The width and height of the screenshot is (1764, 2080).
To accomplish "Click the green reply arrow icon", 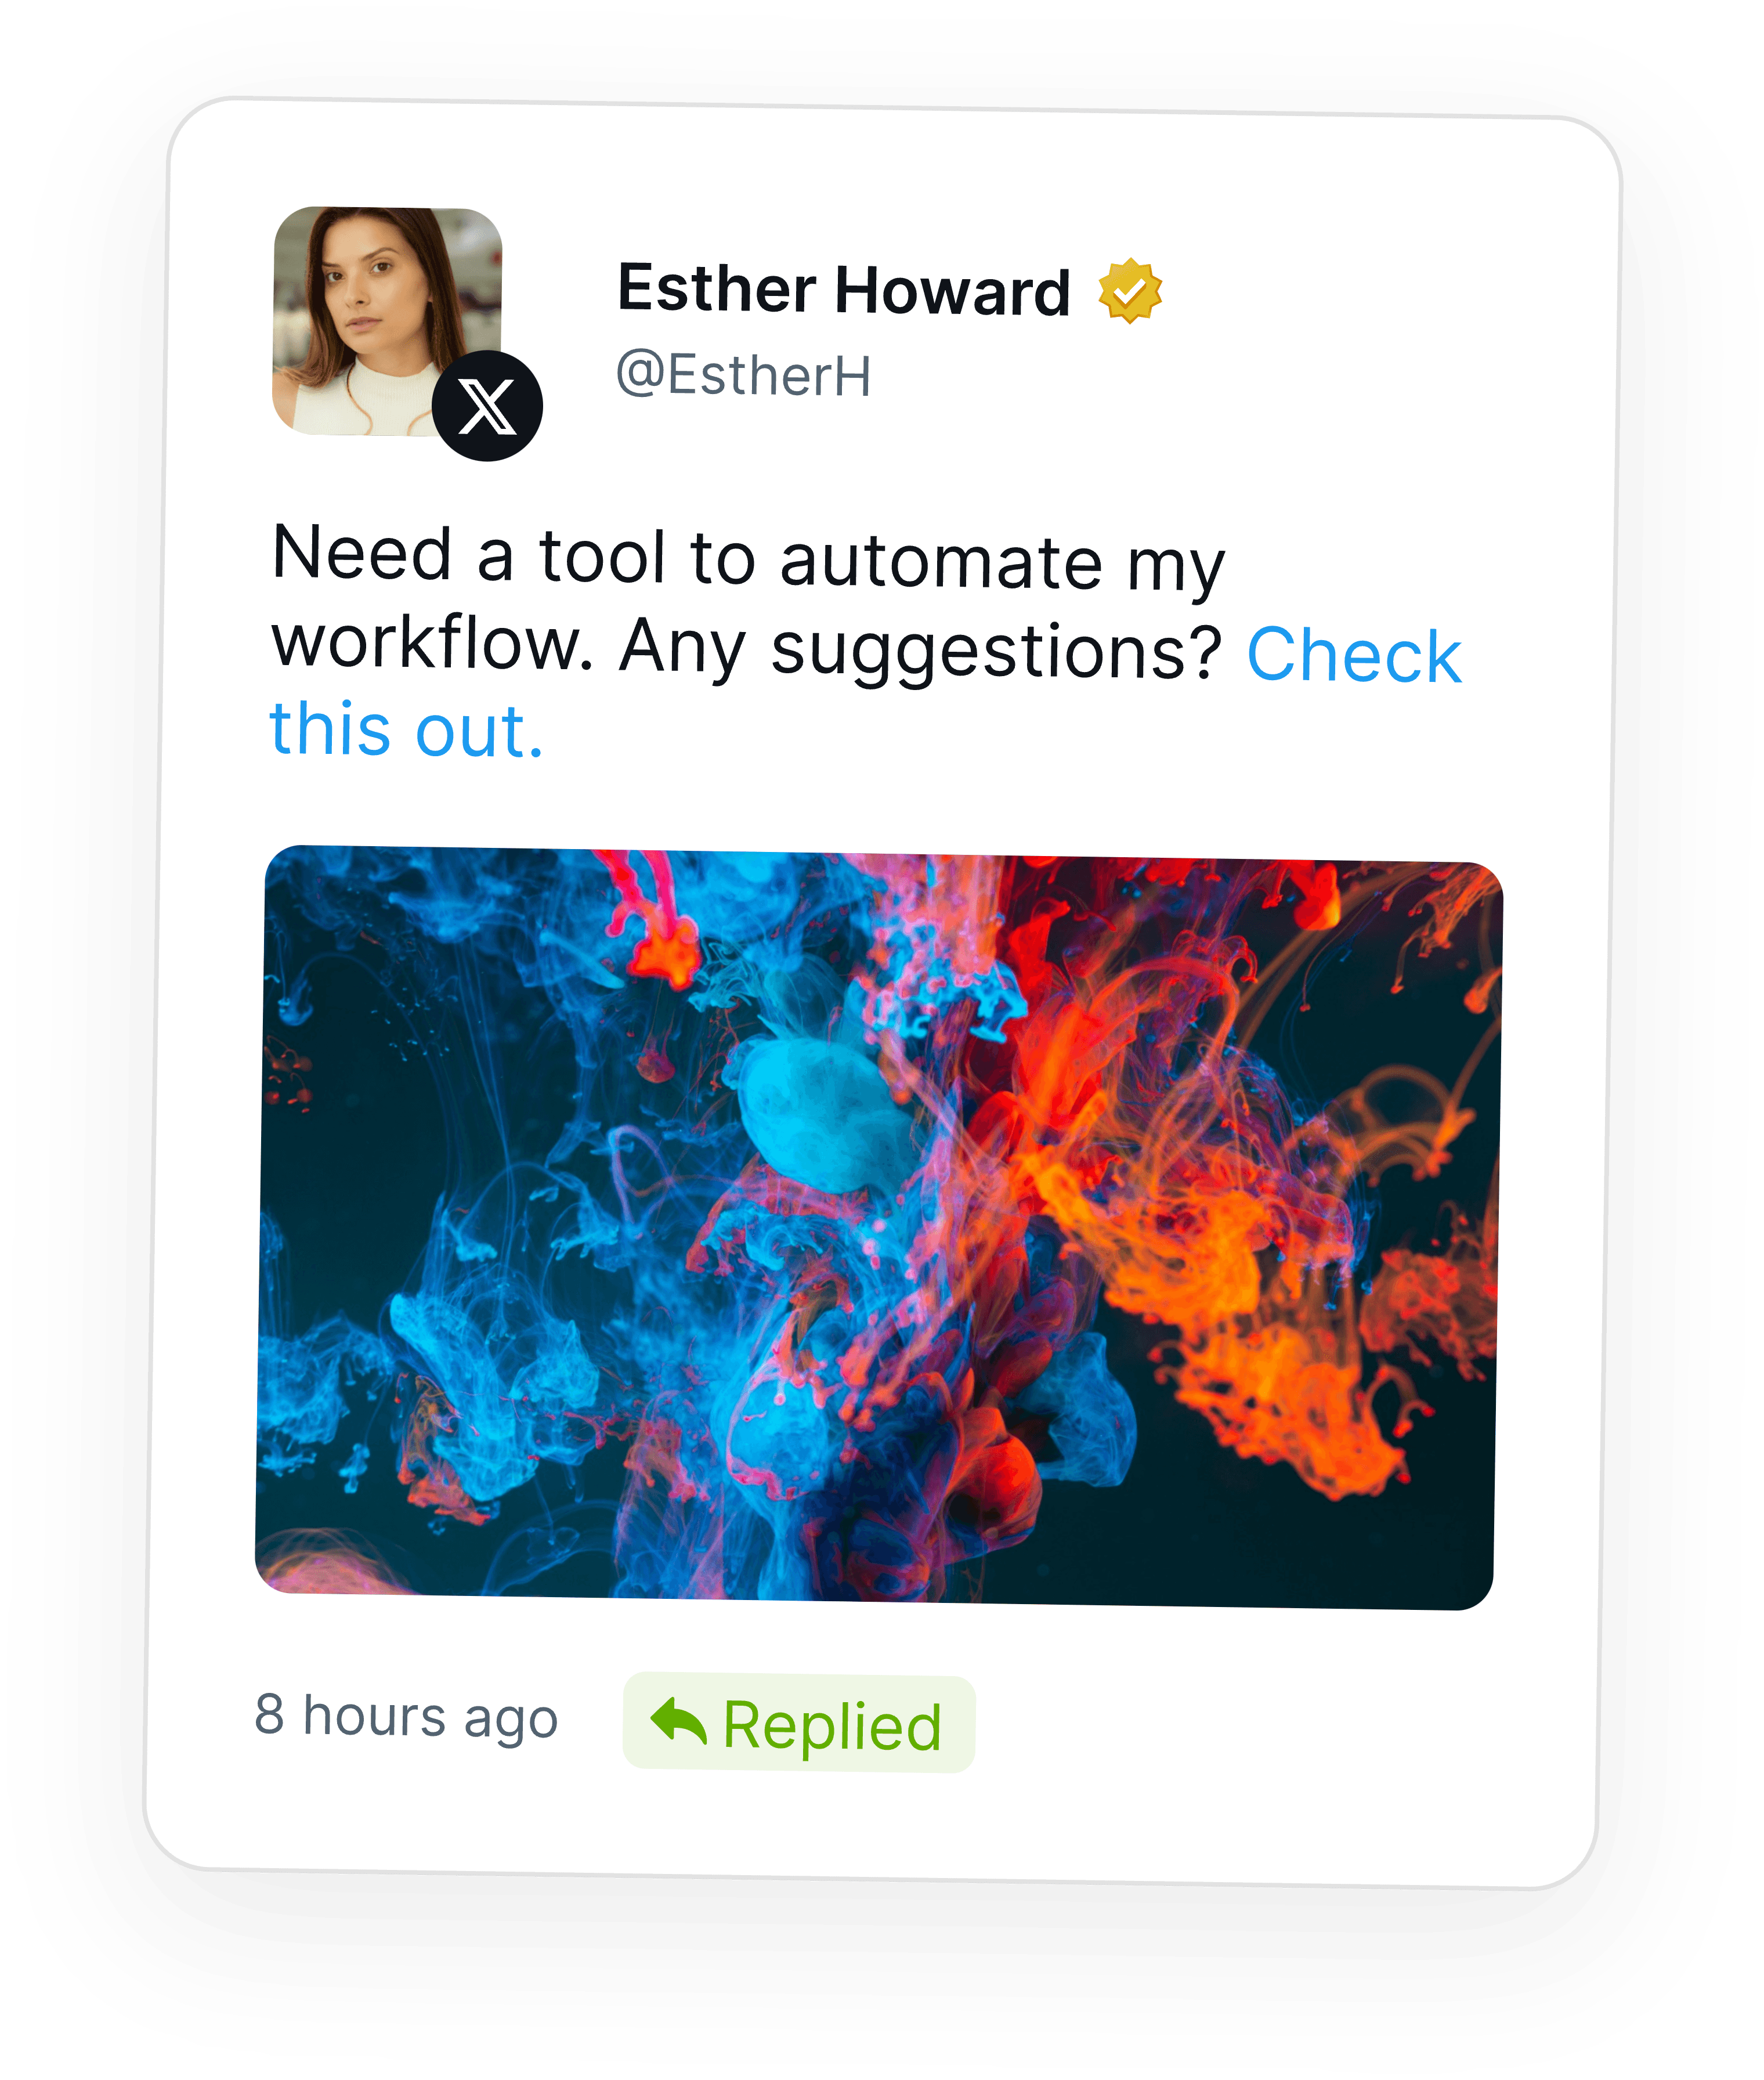I will tap(679, 1722).
